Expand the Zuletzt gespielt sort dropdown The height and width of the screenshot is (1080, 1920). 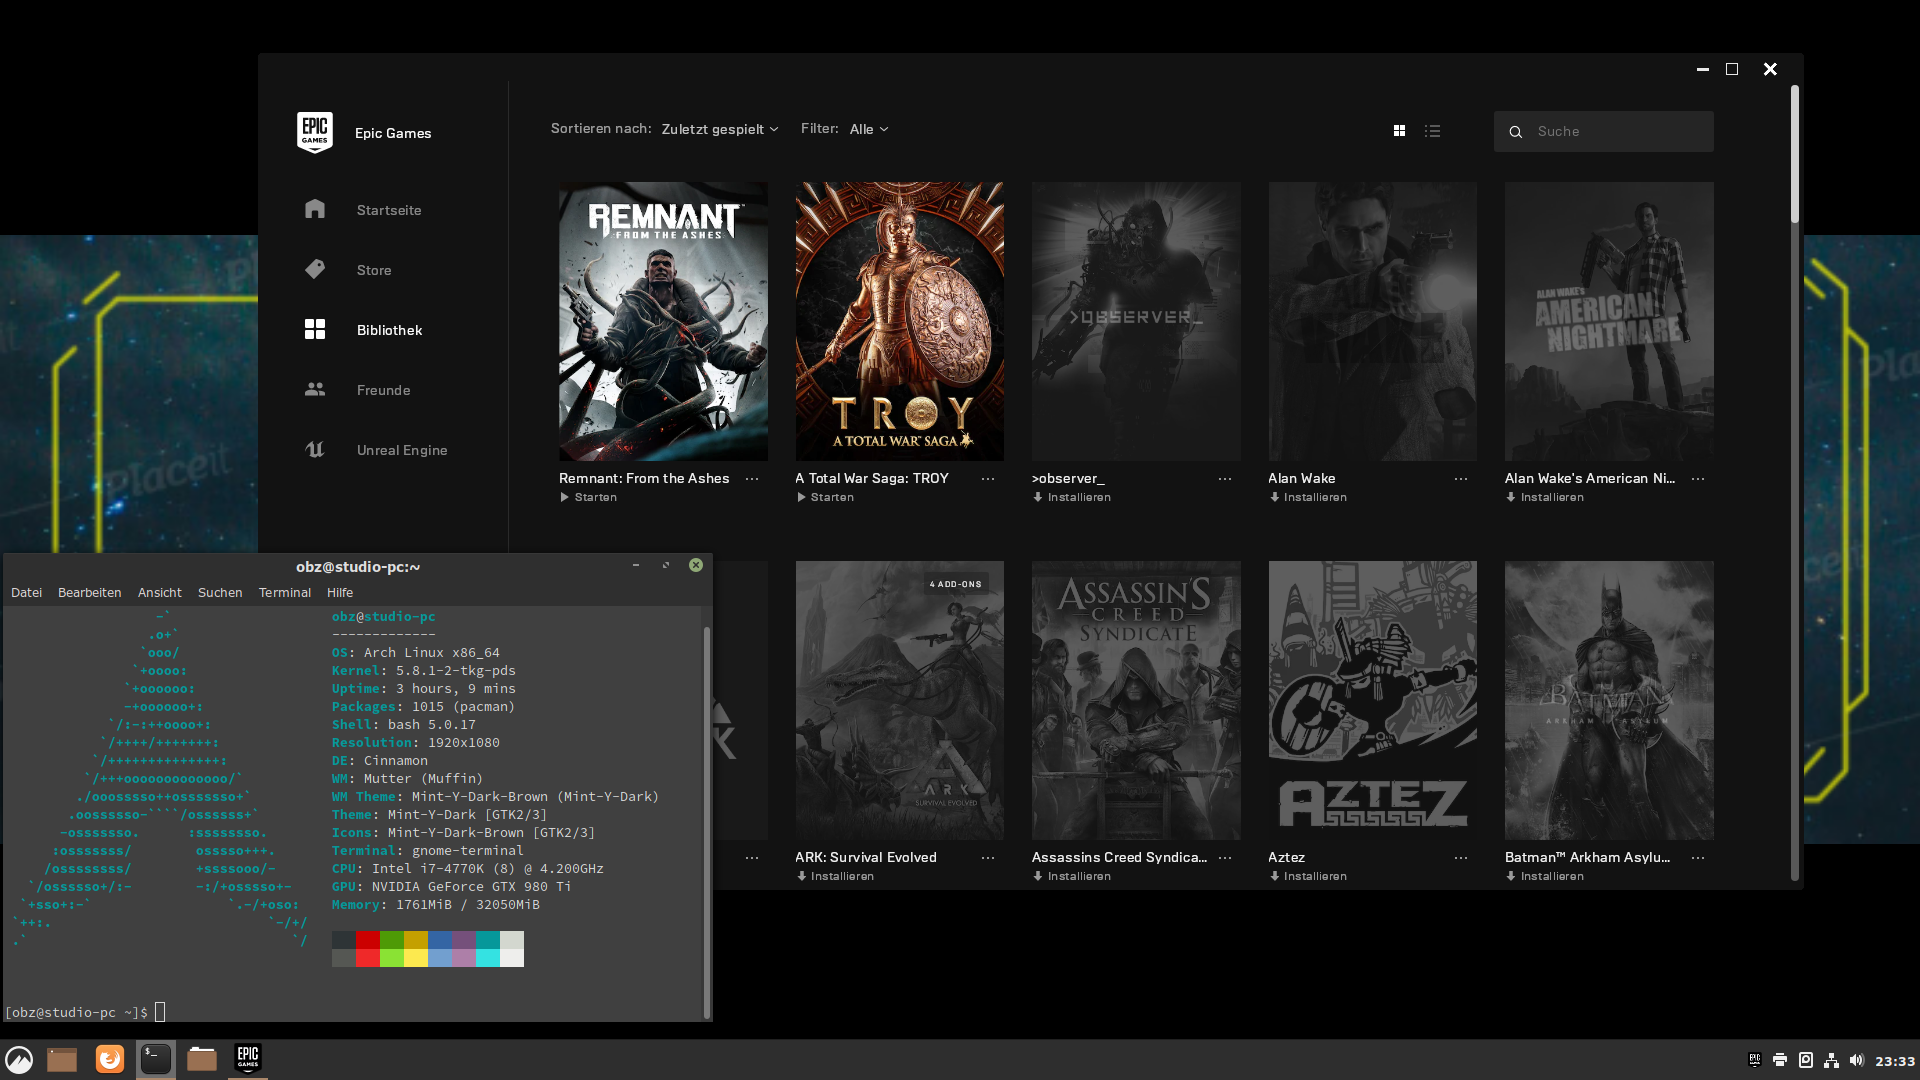pos(720,129)
